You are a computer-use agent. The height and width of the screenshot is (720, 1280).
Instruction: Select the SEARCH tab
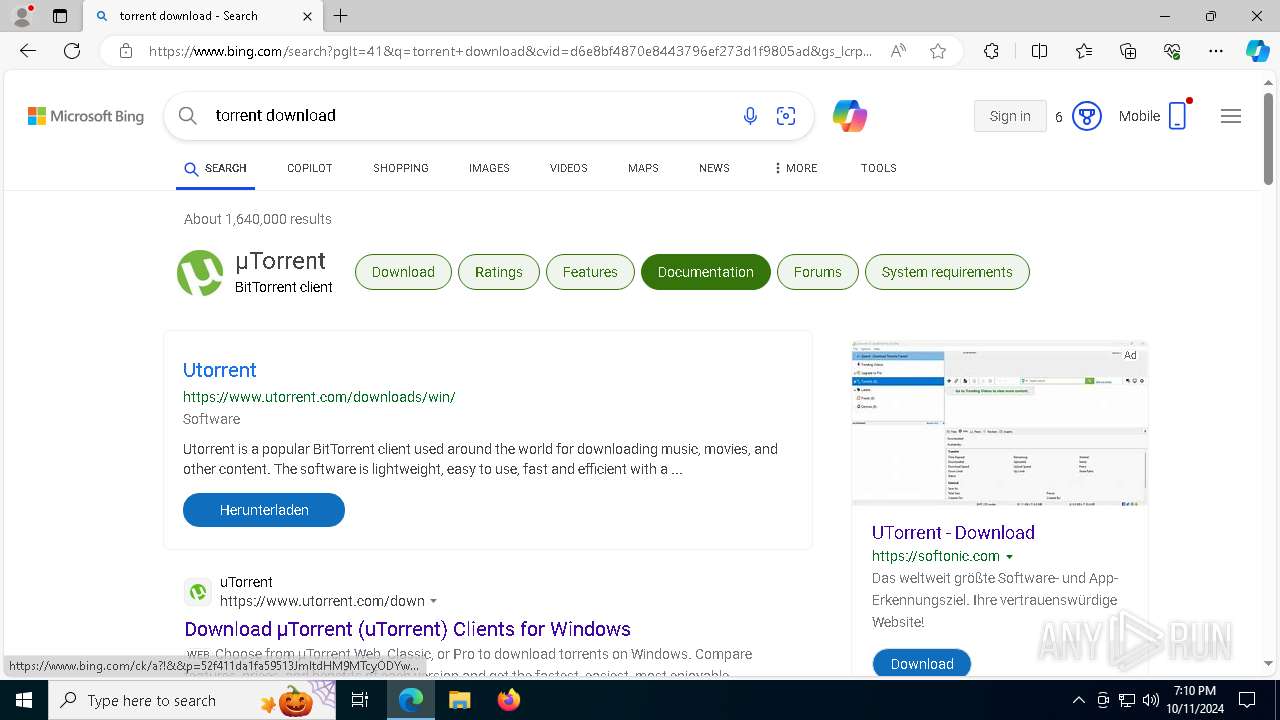(215, 168)
